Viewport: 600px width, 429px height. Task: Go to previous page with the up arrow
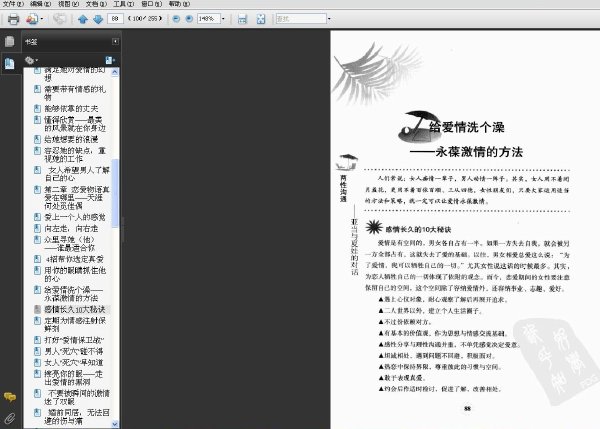pos(83,19)
